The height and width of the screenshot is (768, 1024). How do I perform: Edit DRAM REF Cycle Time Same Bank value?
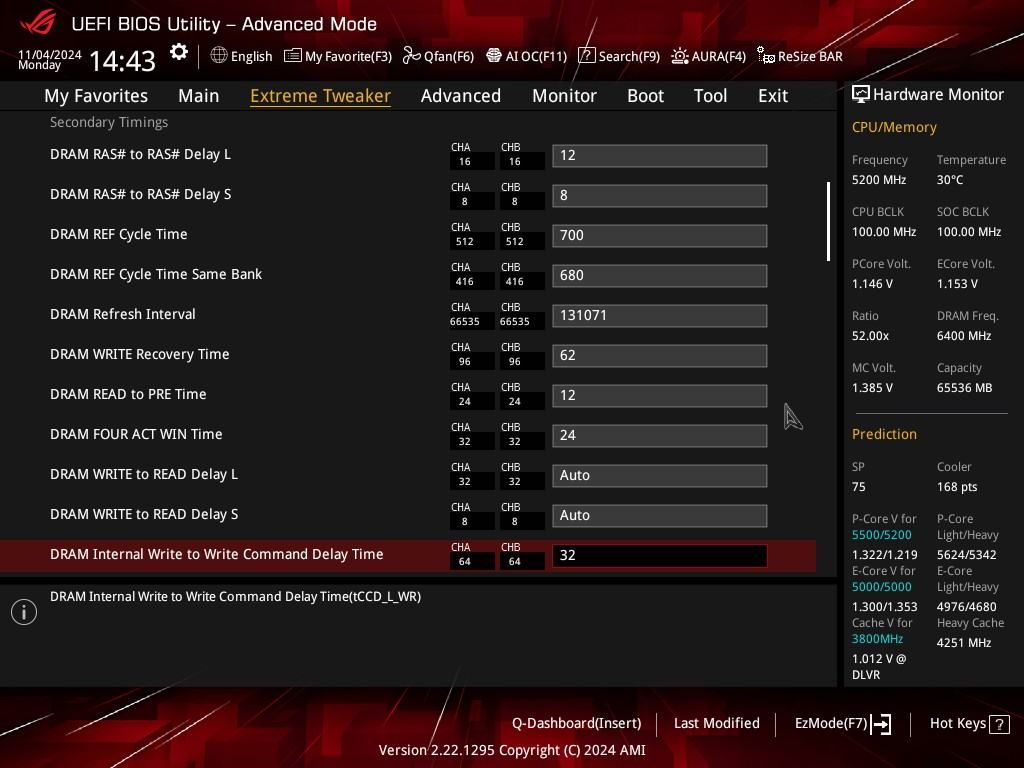(x=660, y=276)
